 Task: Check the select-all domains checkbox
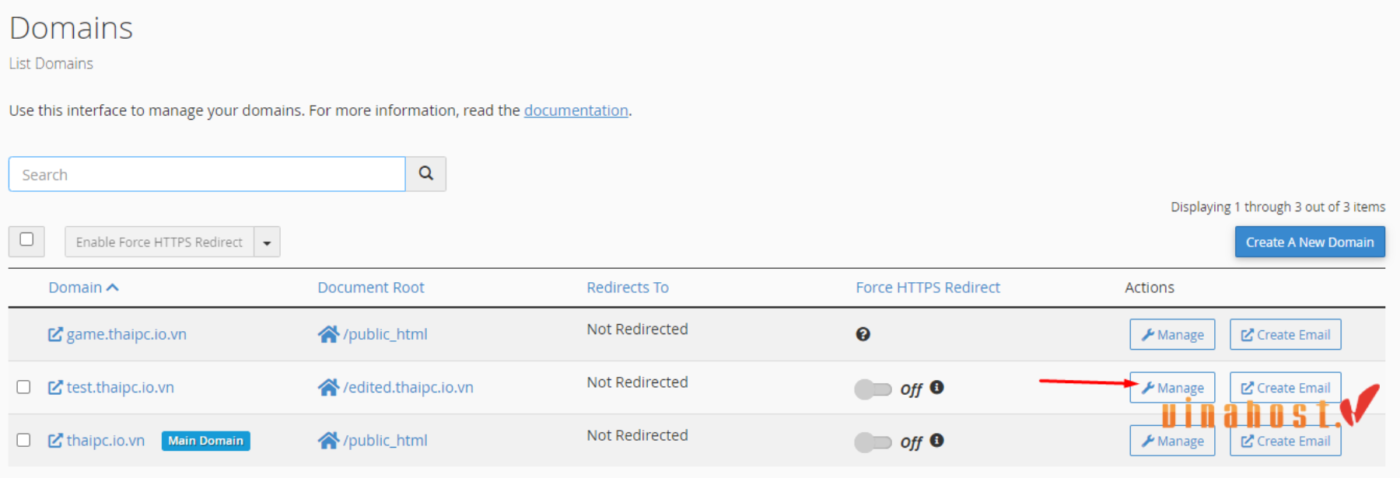click(27, 240)
